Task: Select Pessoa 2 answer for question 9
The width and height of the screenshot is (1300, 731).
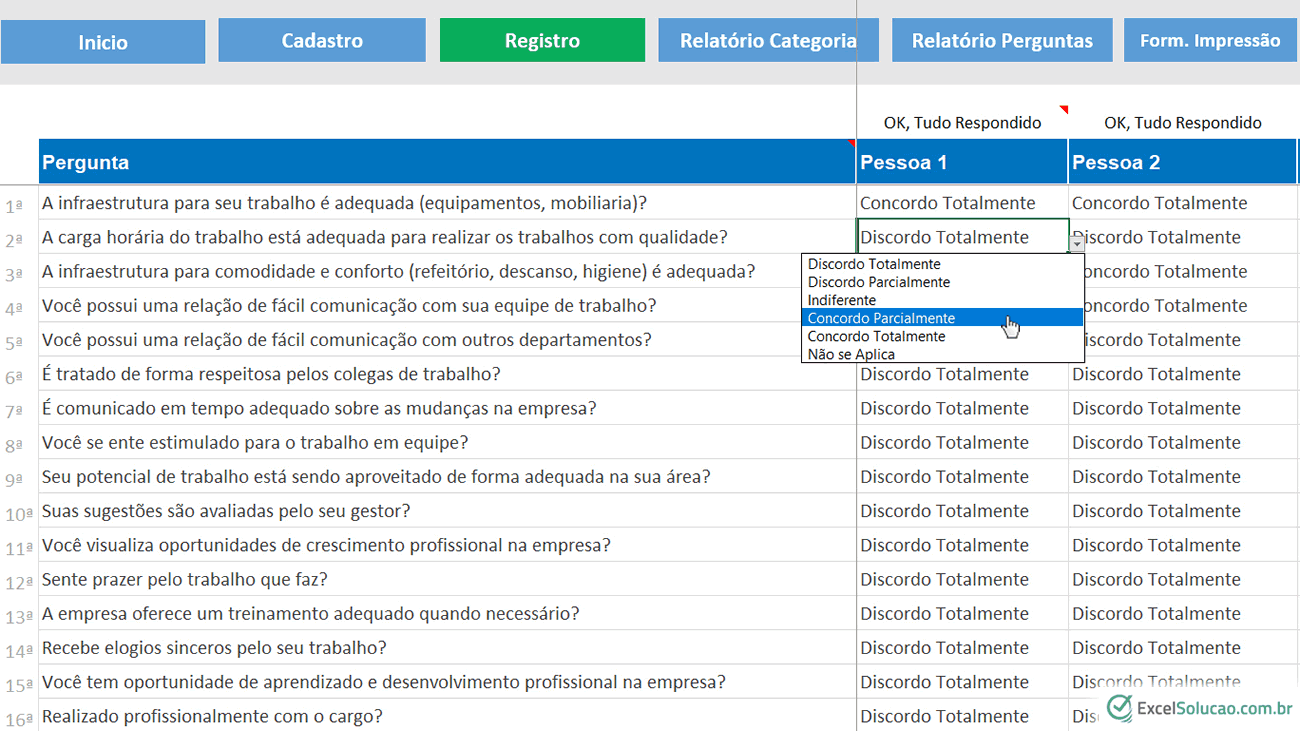Action: [x=1182, y=477]
